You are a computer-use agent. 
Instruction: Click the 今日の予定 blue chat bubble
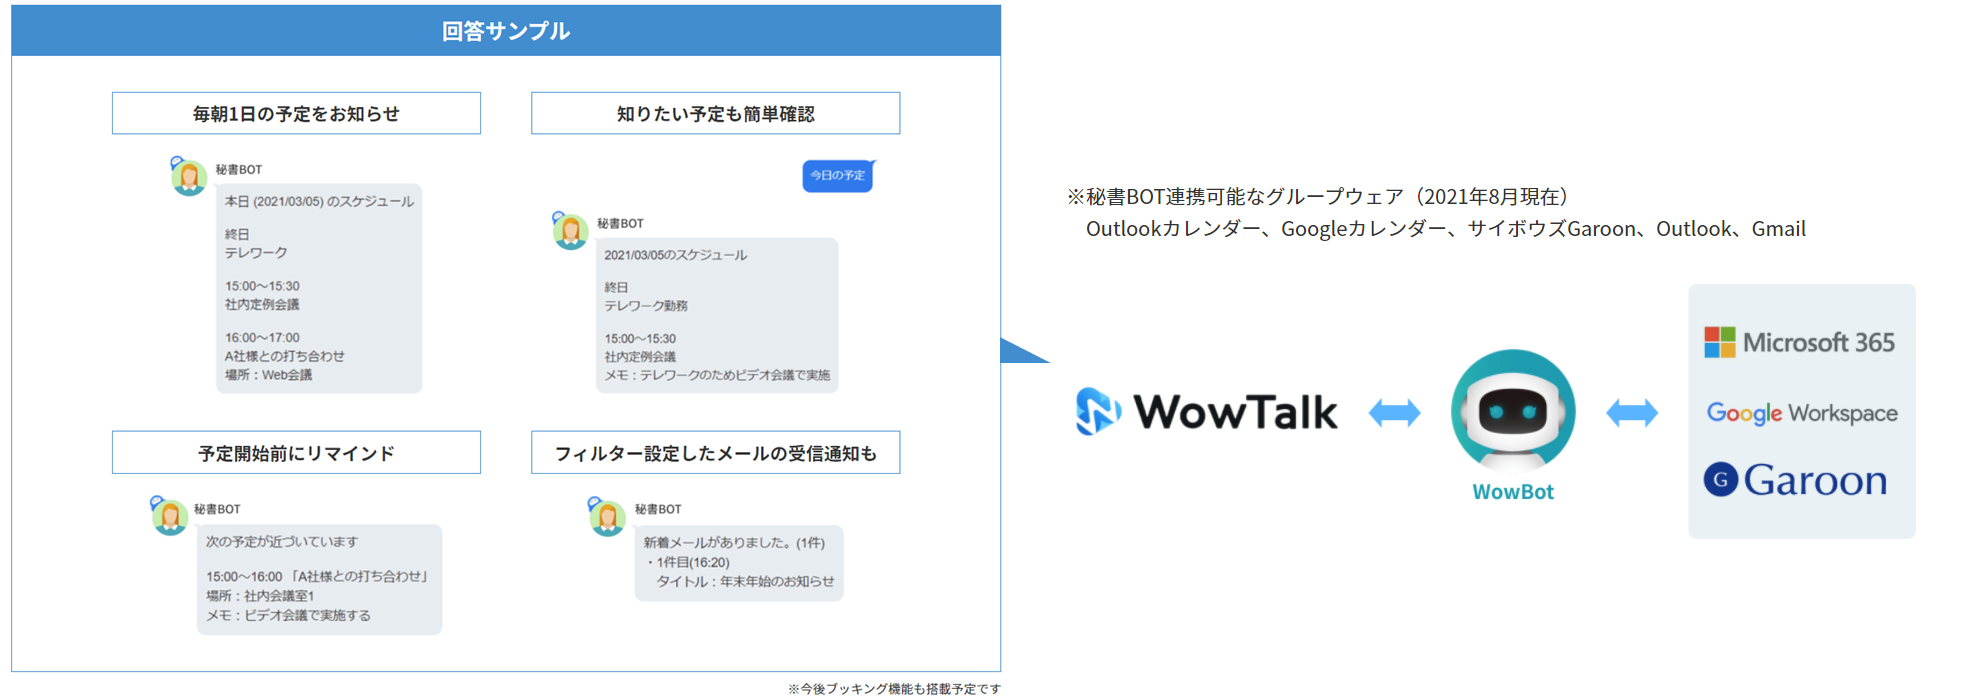click(838, 176)
